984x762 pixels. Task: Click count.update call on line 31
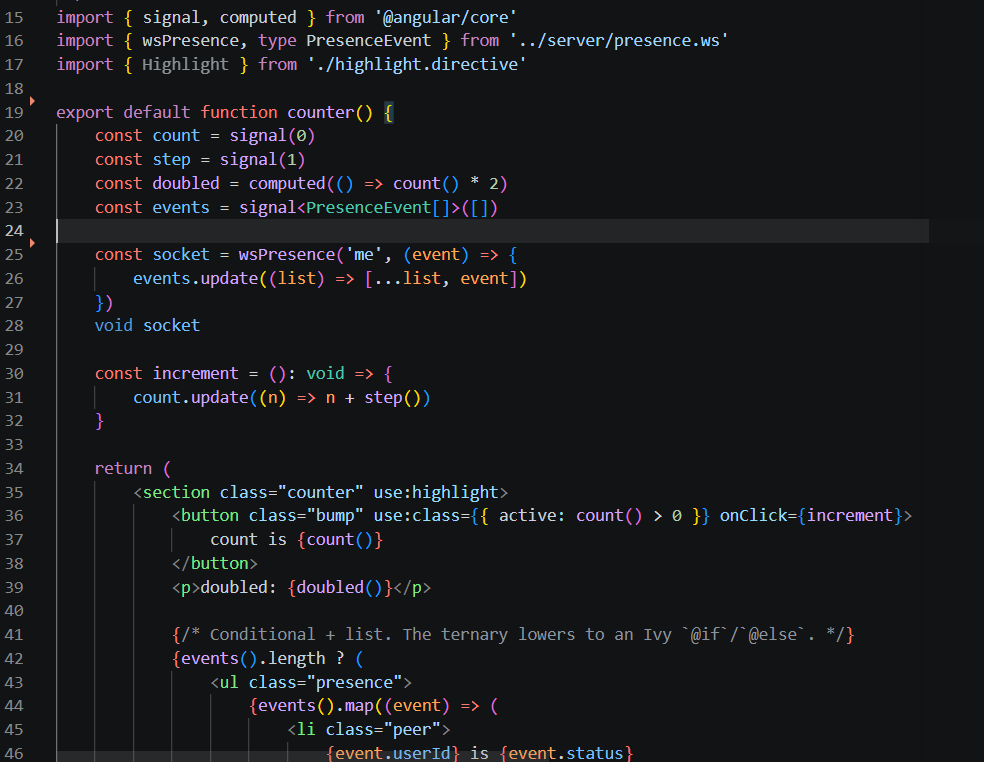[x=190, y=398]
